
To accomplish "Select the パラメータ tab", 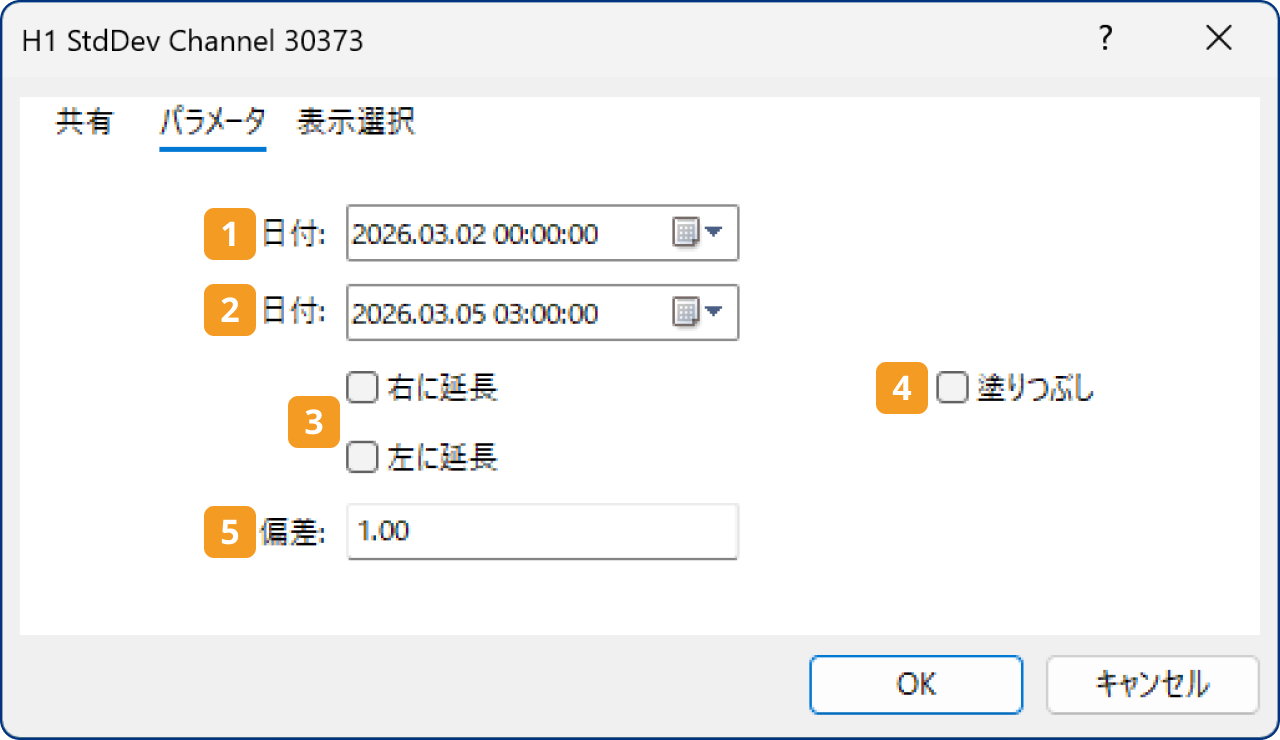I will click(x=212, y=123).
